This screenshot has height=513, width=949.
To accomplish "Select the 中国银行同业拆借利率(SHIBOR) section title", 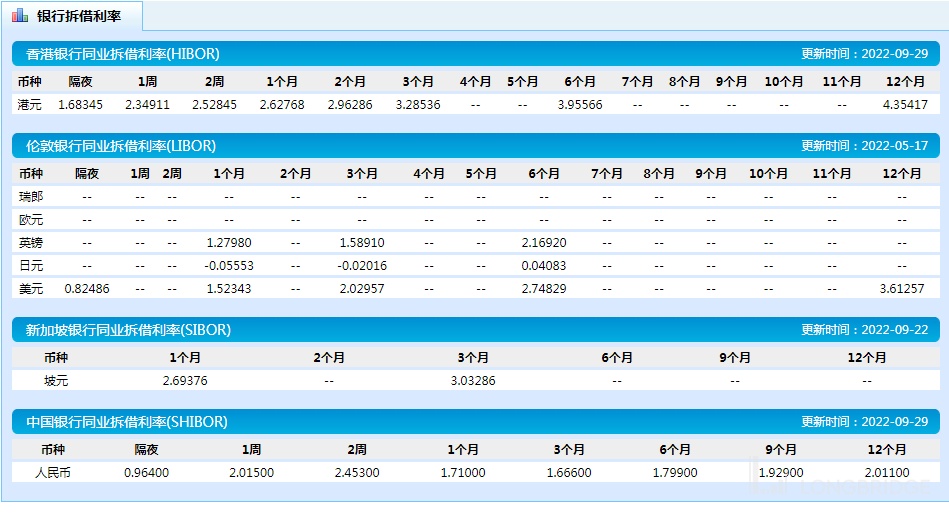I will click(127, 422).
